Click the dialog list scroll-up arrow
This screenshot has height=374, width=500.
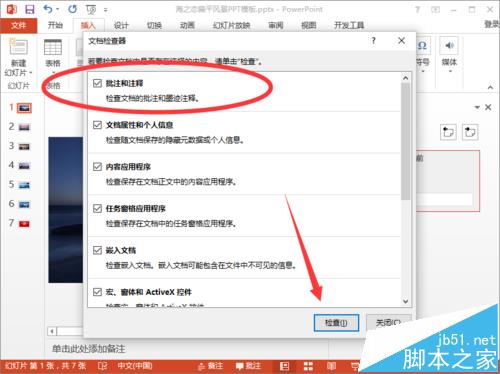click(x=406, y=78)
